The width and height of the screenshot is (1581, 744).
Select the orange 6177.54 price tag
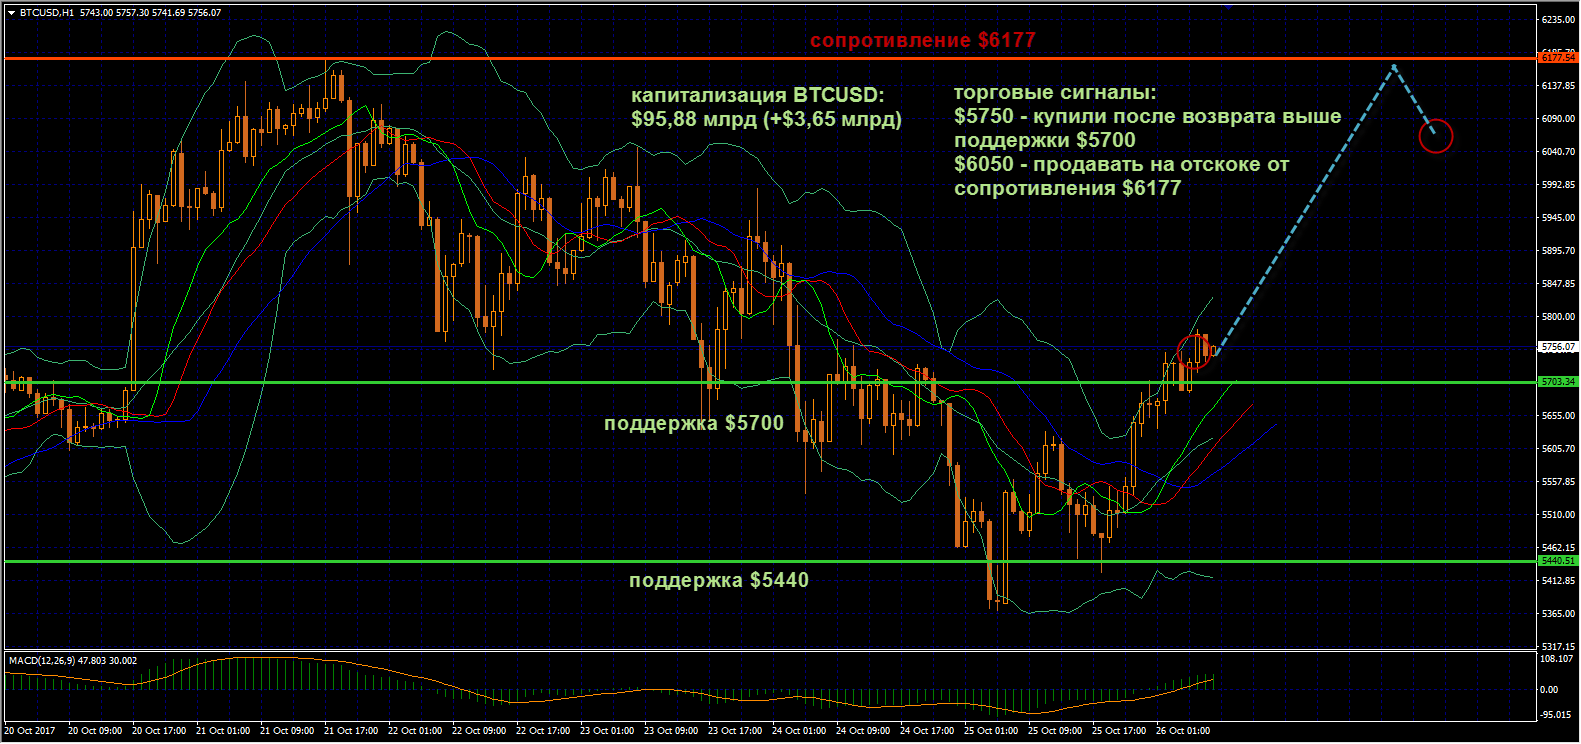tap(1558, 58)
